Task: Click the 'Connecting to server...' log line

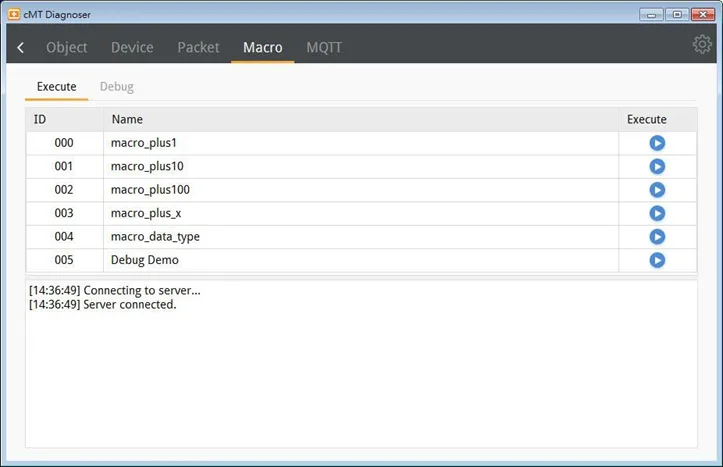Action: 115,290
